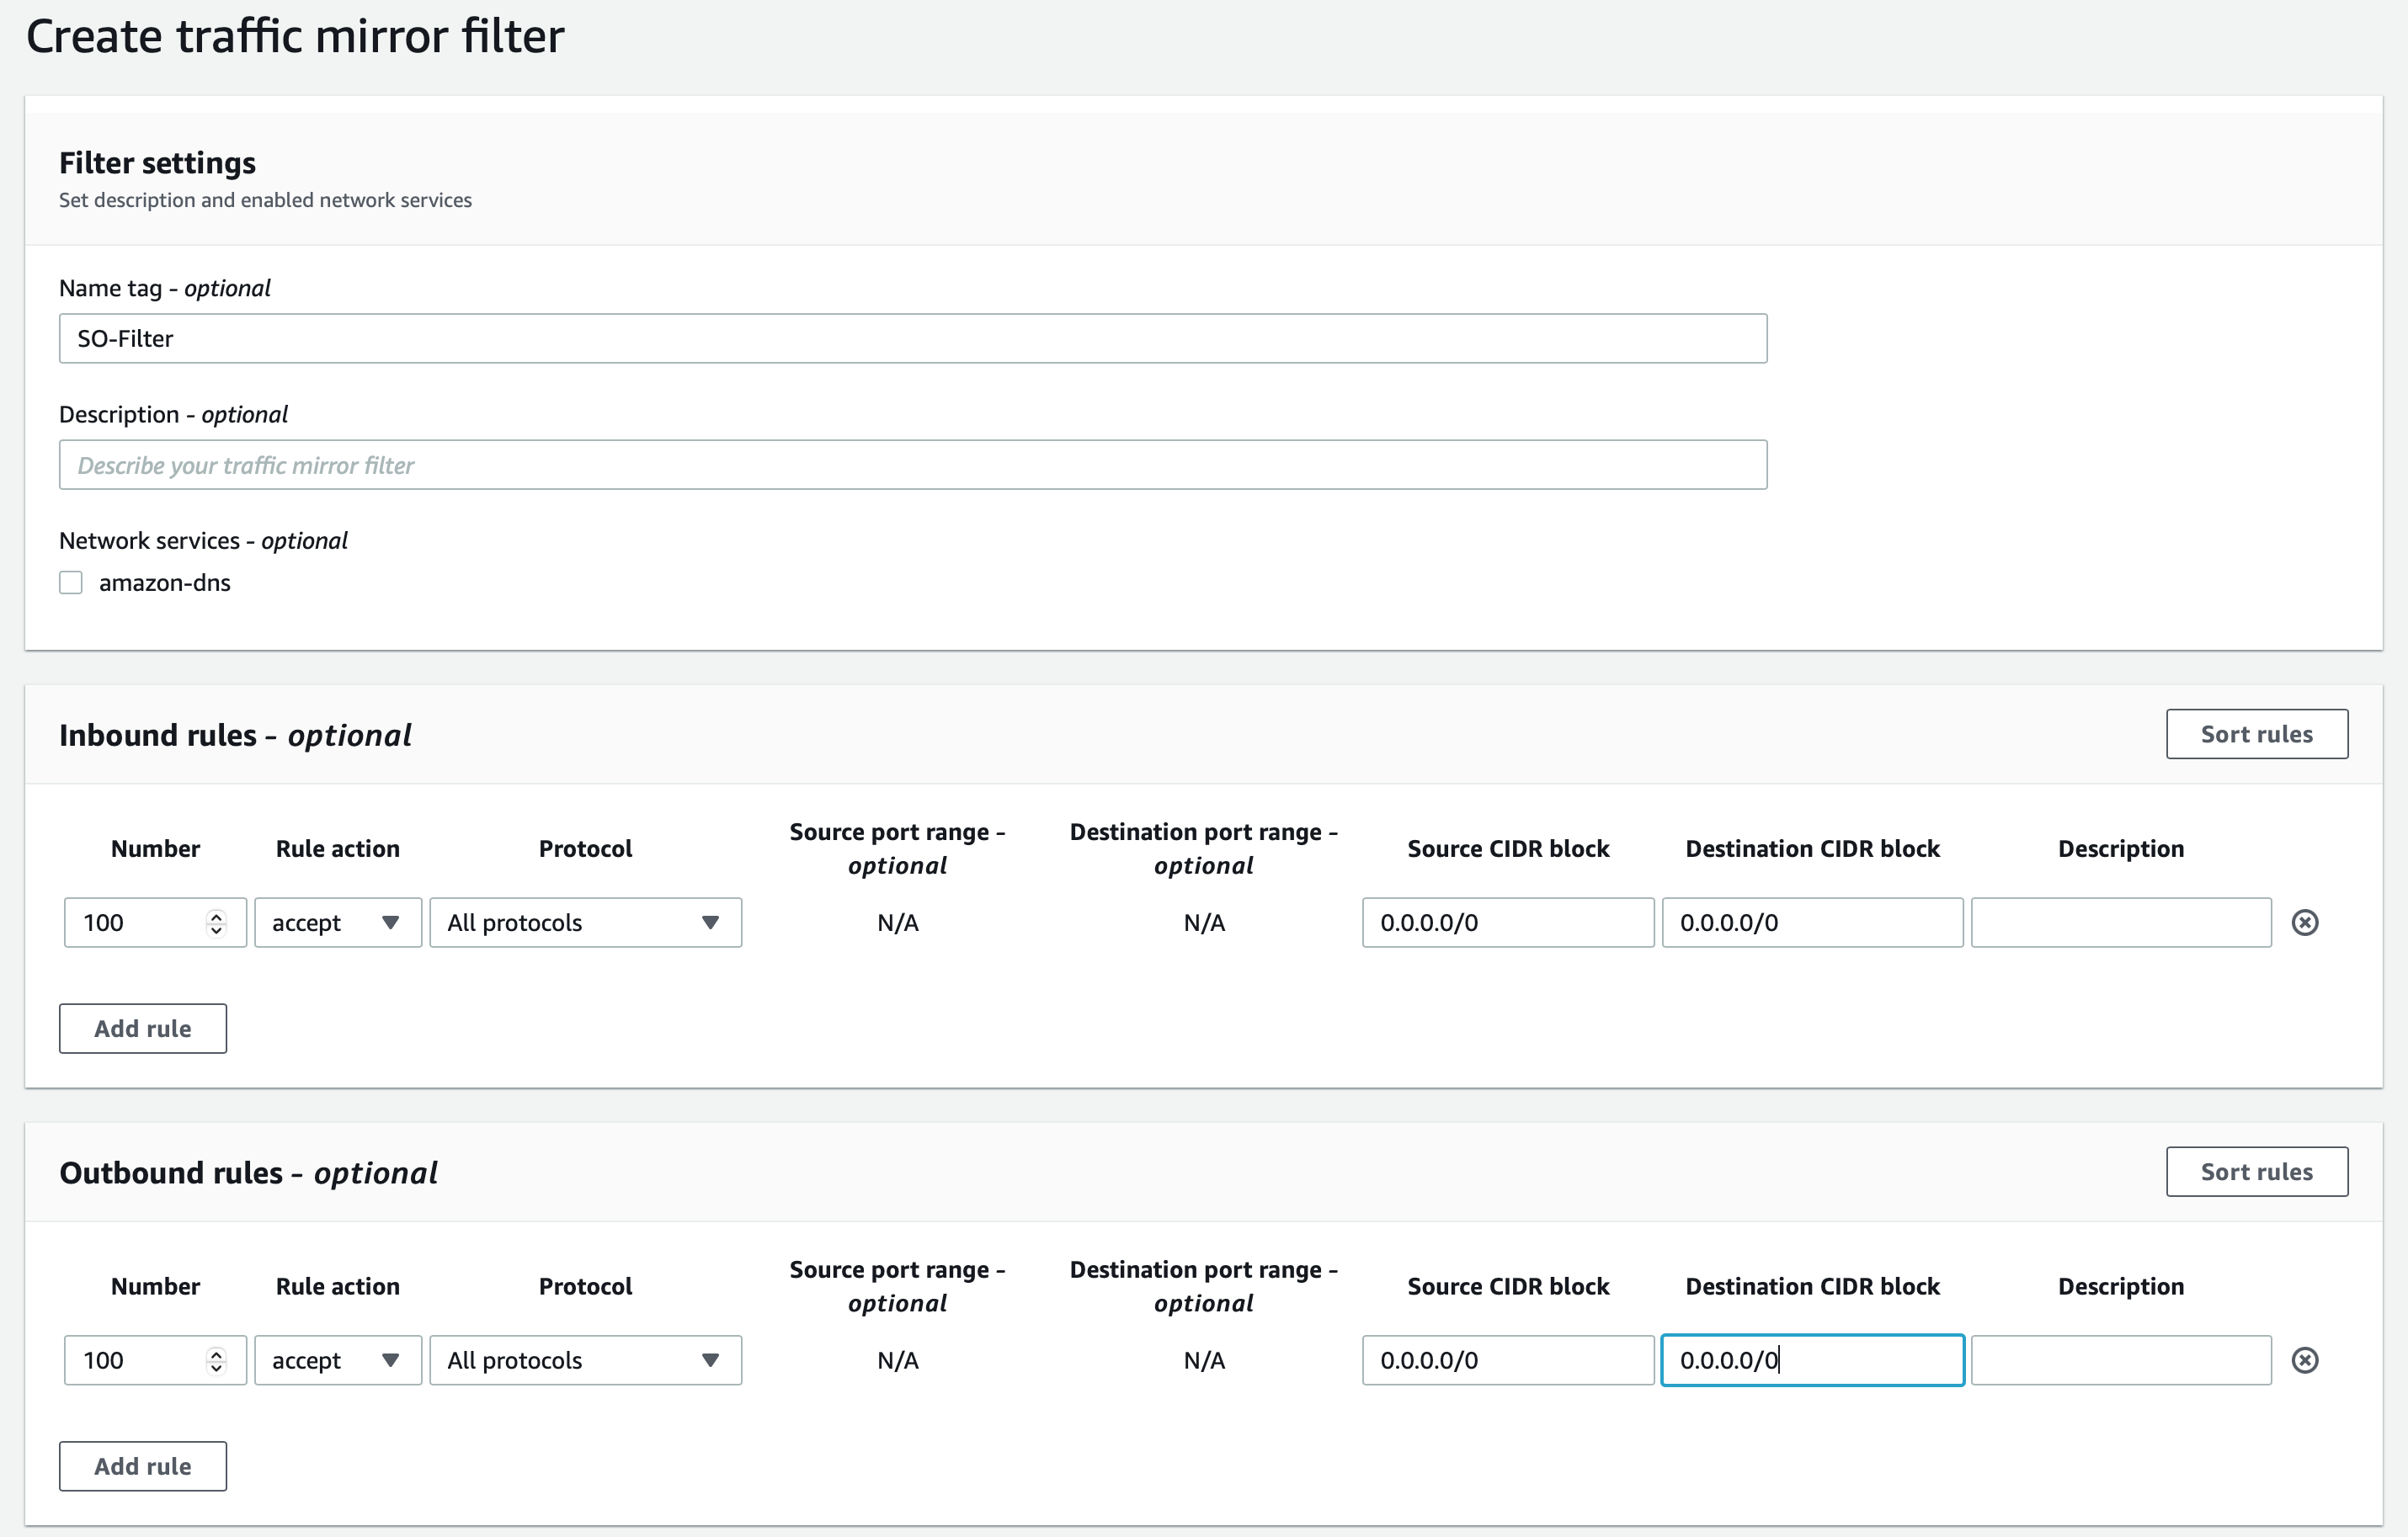Viewport: 2408px width, 1537px height.
Task: Add rule under Outbound rules
Action: 143,1466
